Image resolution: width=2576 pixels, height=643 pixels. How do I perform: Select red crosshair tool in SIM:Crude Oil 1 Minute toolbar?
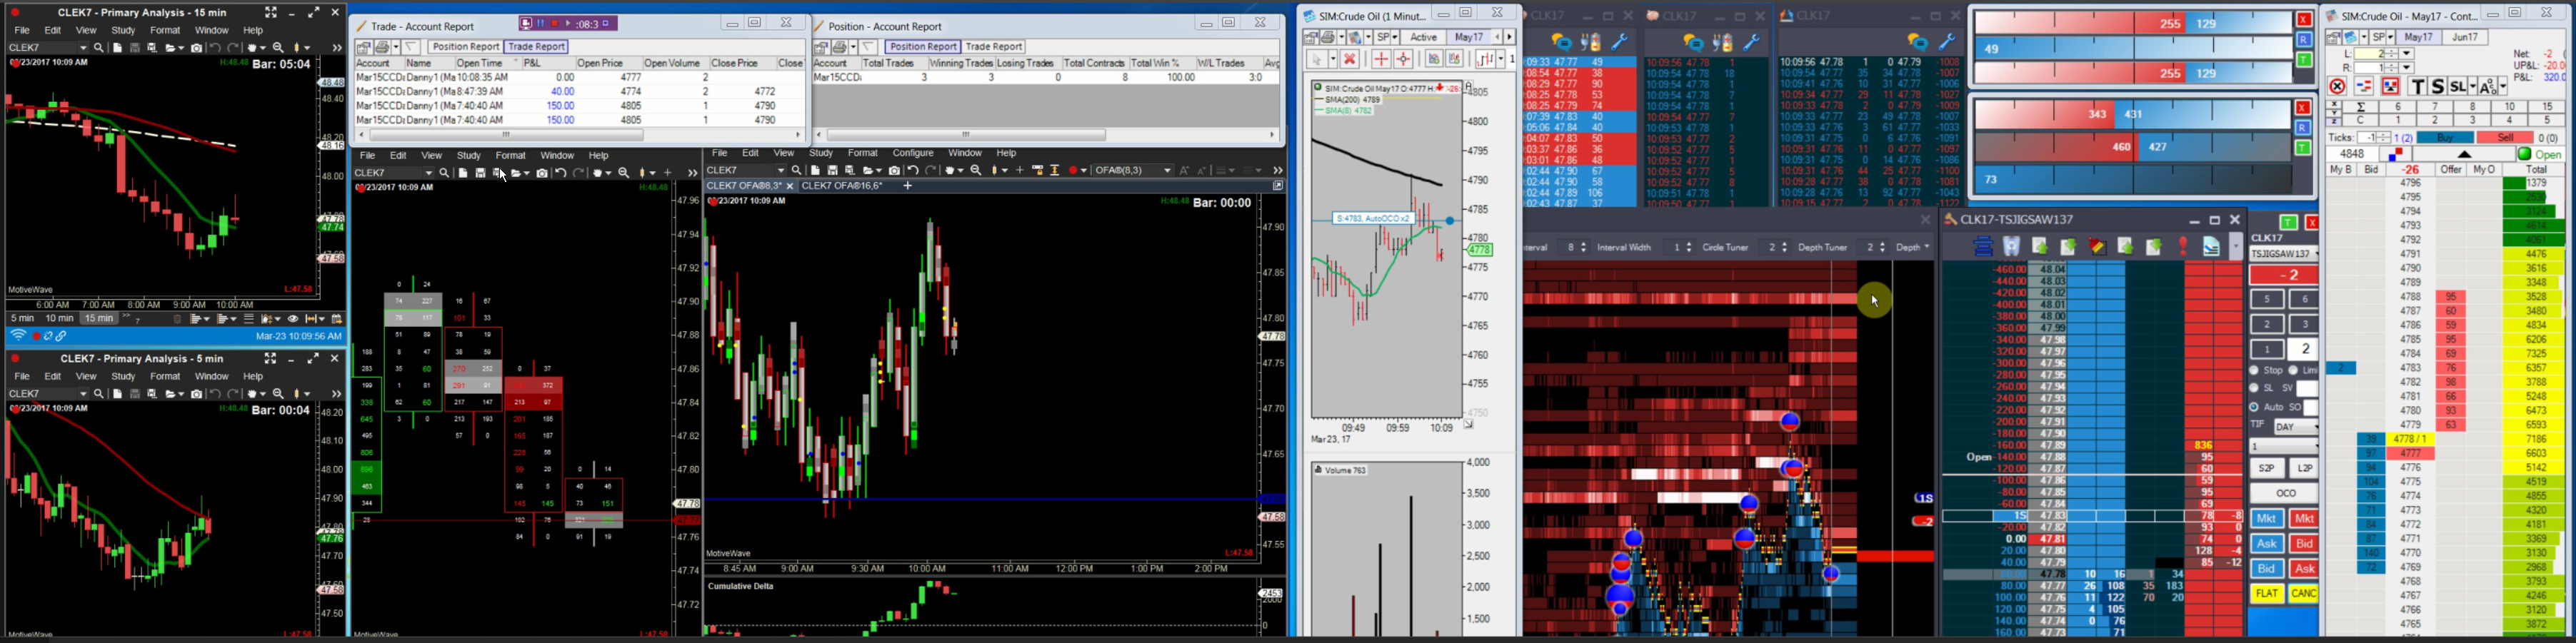tap(1381, 59)
